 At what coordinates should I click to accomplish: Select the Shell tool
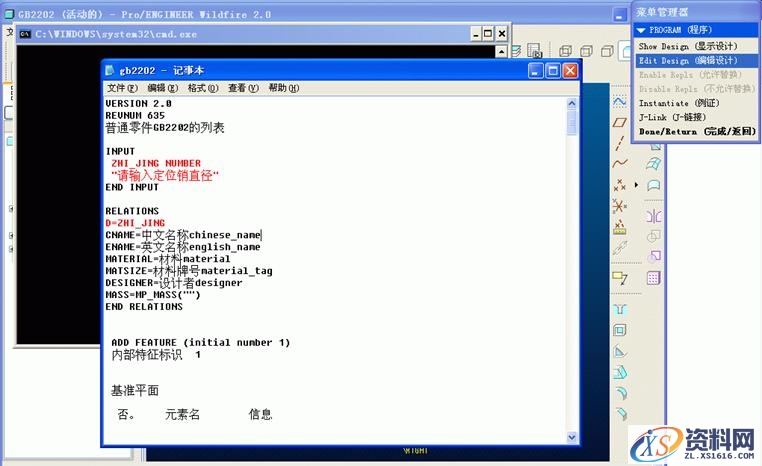pyautogui.click(x=620, y=330)
